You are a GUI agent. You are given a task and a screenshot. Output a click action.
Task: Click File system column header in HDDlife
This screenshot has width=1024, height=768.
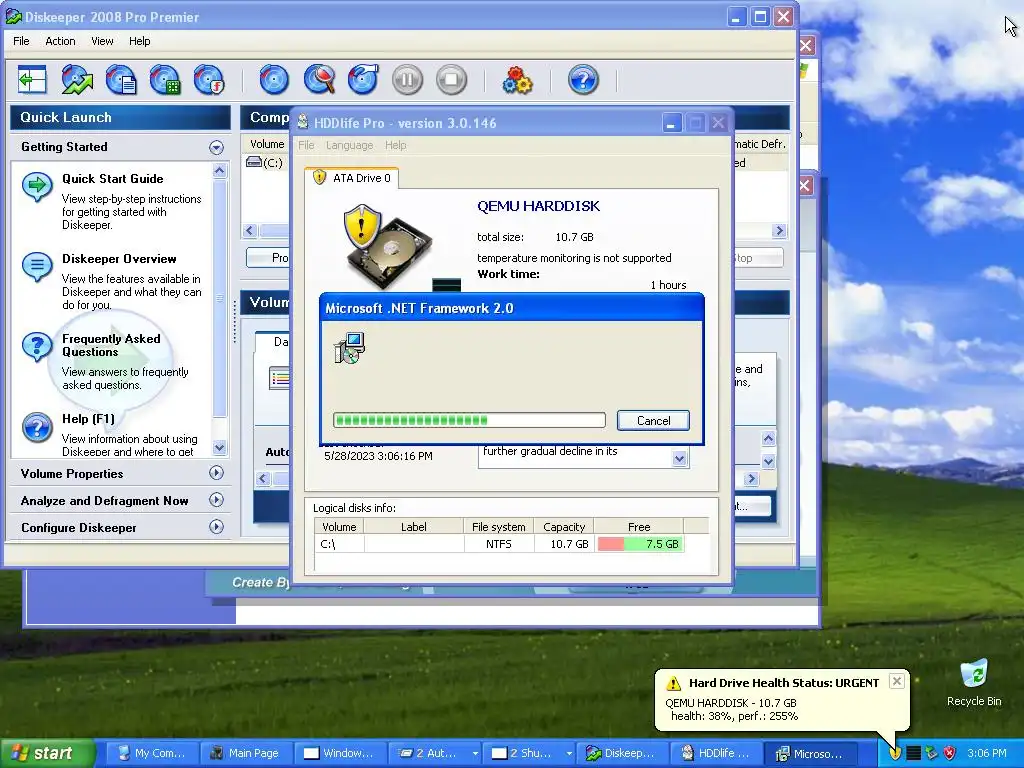pyautogui.click(x=498, y=526)
